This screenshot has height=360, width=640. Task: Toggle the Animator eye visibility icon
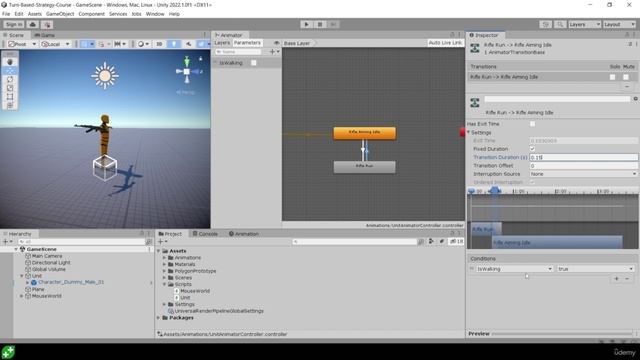click(x=276, y=43)
